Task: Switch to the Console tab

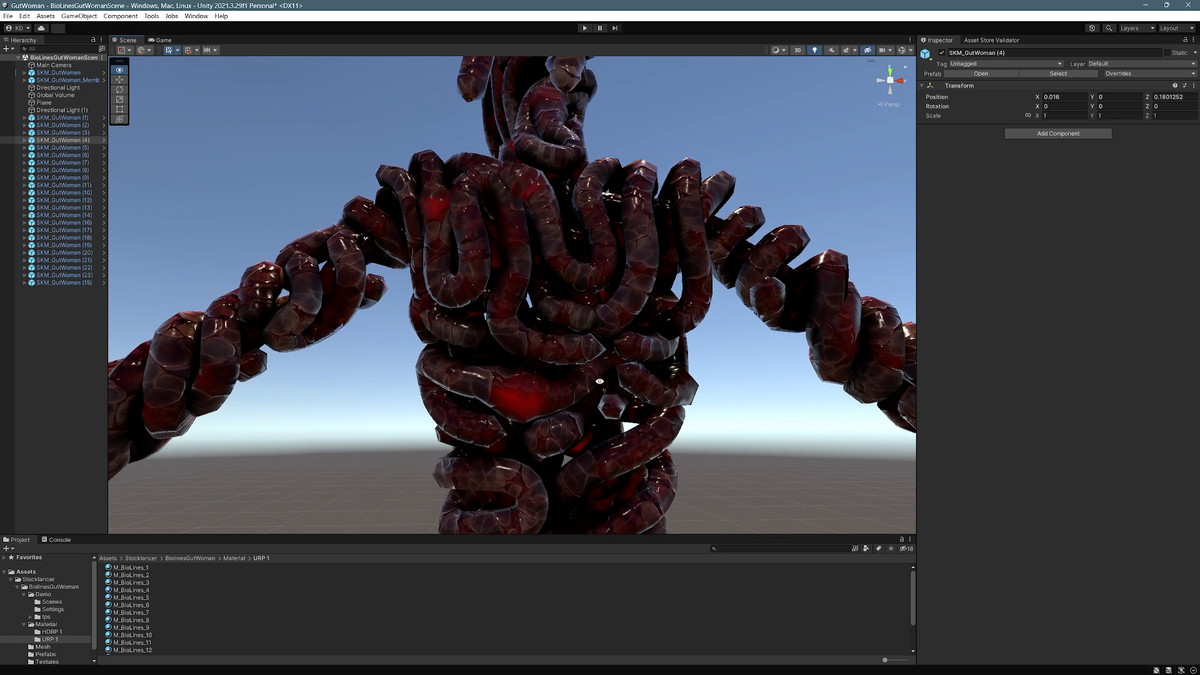Action: 56,540
